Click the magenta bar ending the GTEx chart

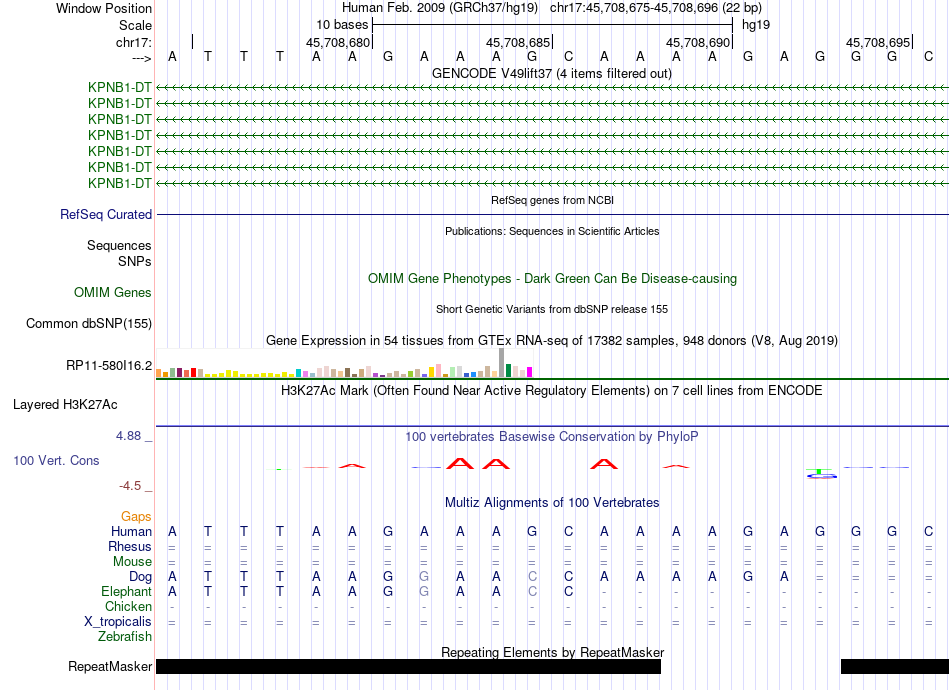(x=530, y=372)
